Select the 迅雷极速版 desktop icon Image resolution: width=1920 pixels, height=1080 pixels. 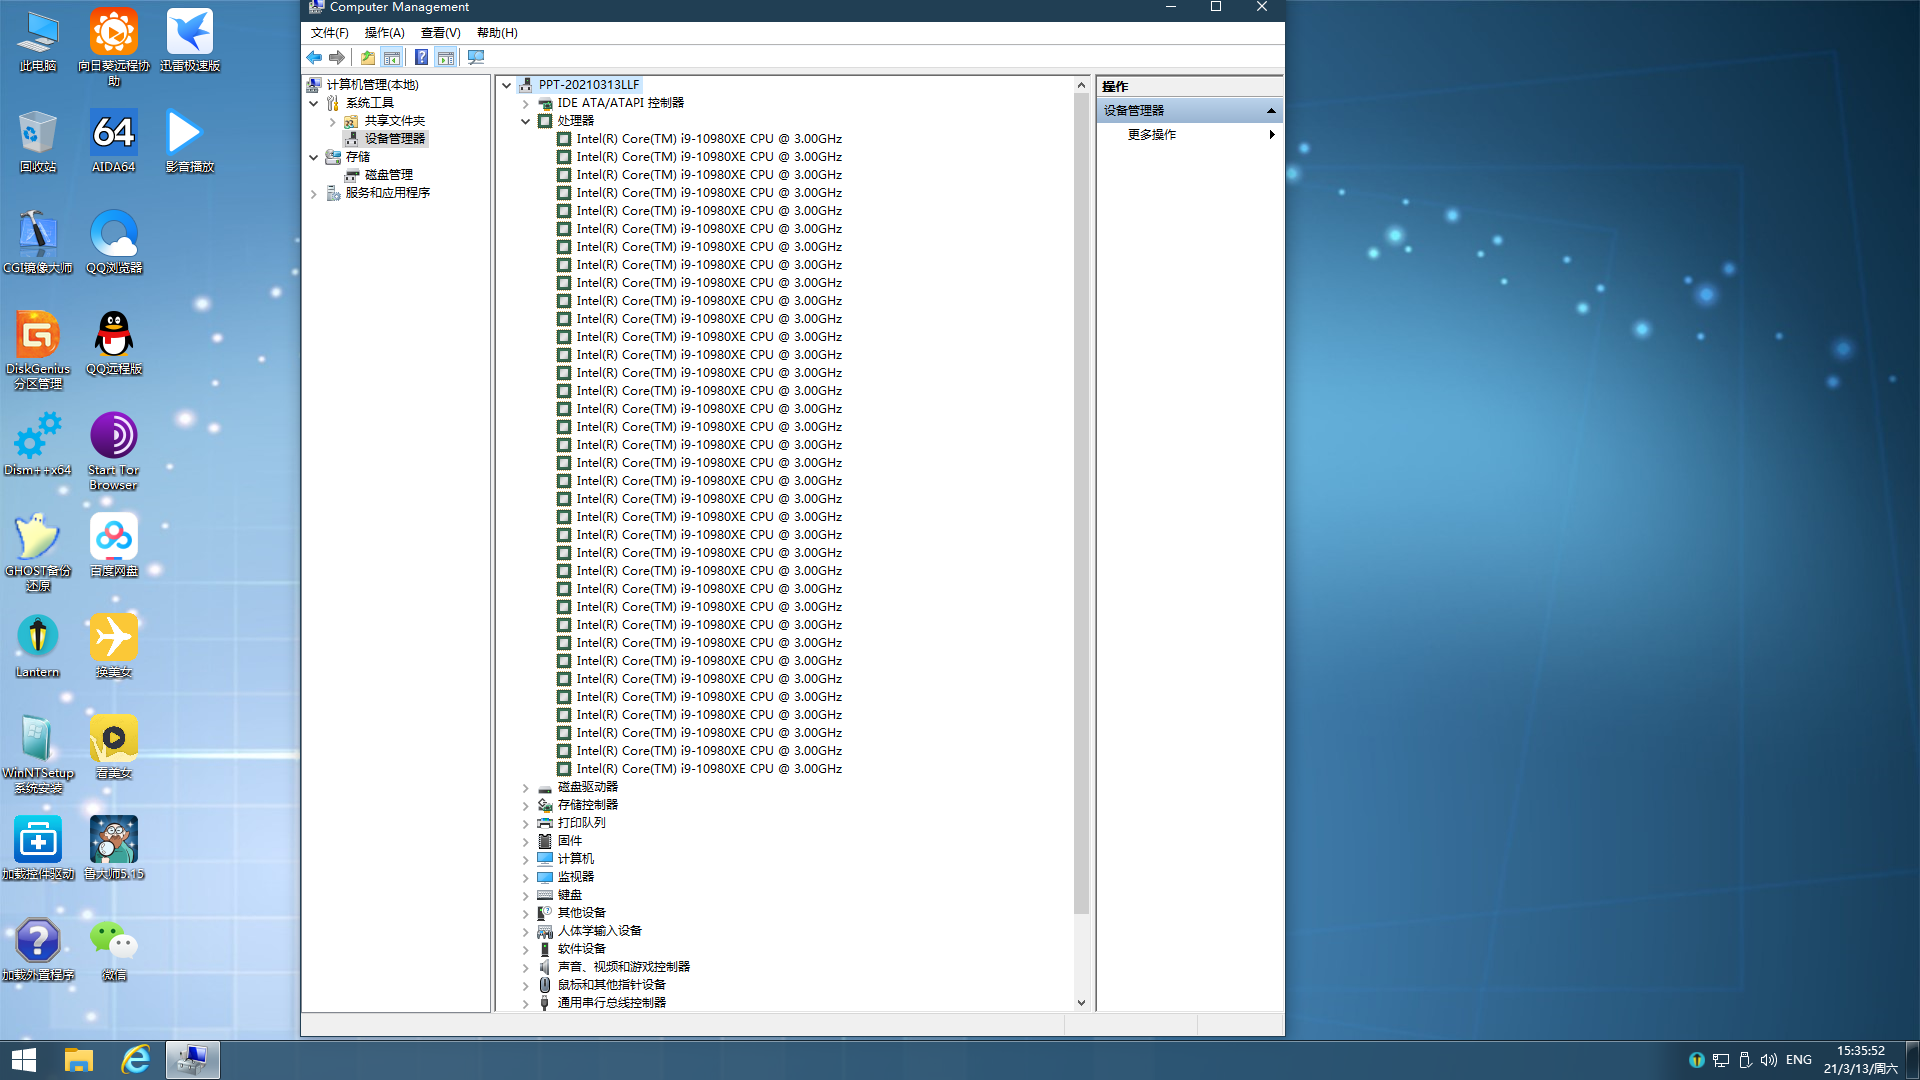pyautogui.click(x=190, y=41)
